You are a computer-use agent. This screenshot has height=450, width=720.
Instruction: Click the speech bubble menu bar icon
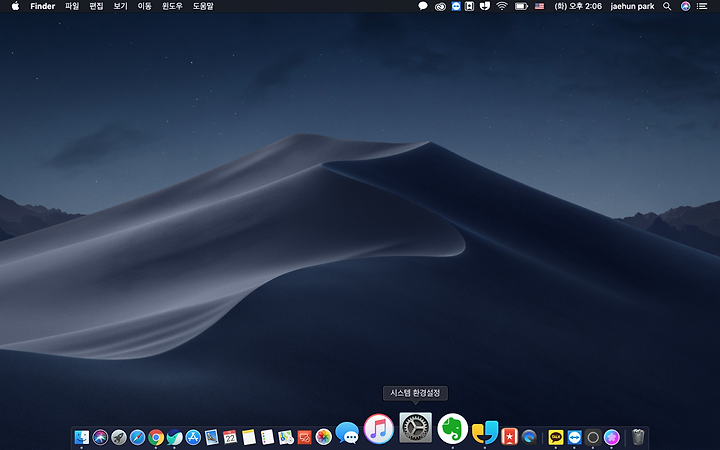pos(423,6)
